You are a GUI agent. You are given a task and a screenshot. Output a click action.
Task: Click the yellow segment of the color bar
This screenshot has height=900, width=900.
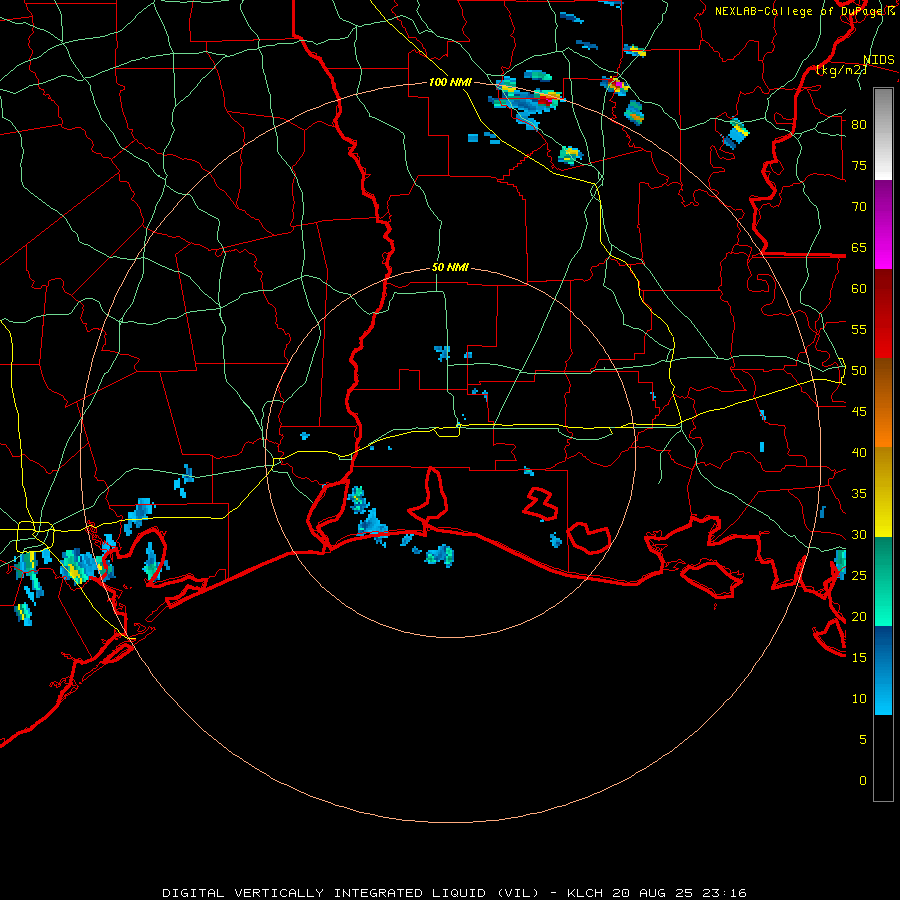click(x=883, y=492)
